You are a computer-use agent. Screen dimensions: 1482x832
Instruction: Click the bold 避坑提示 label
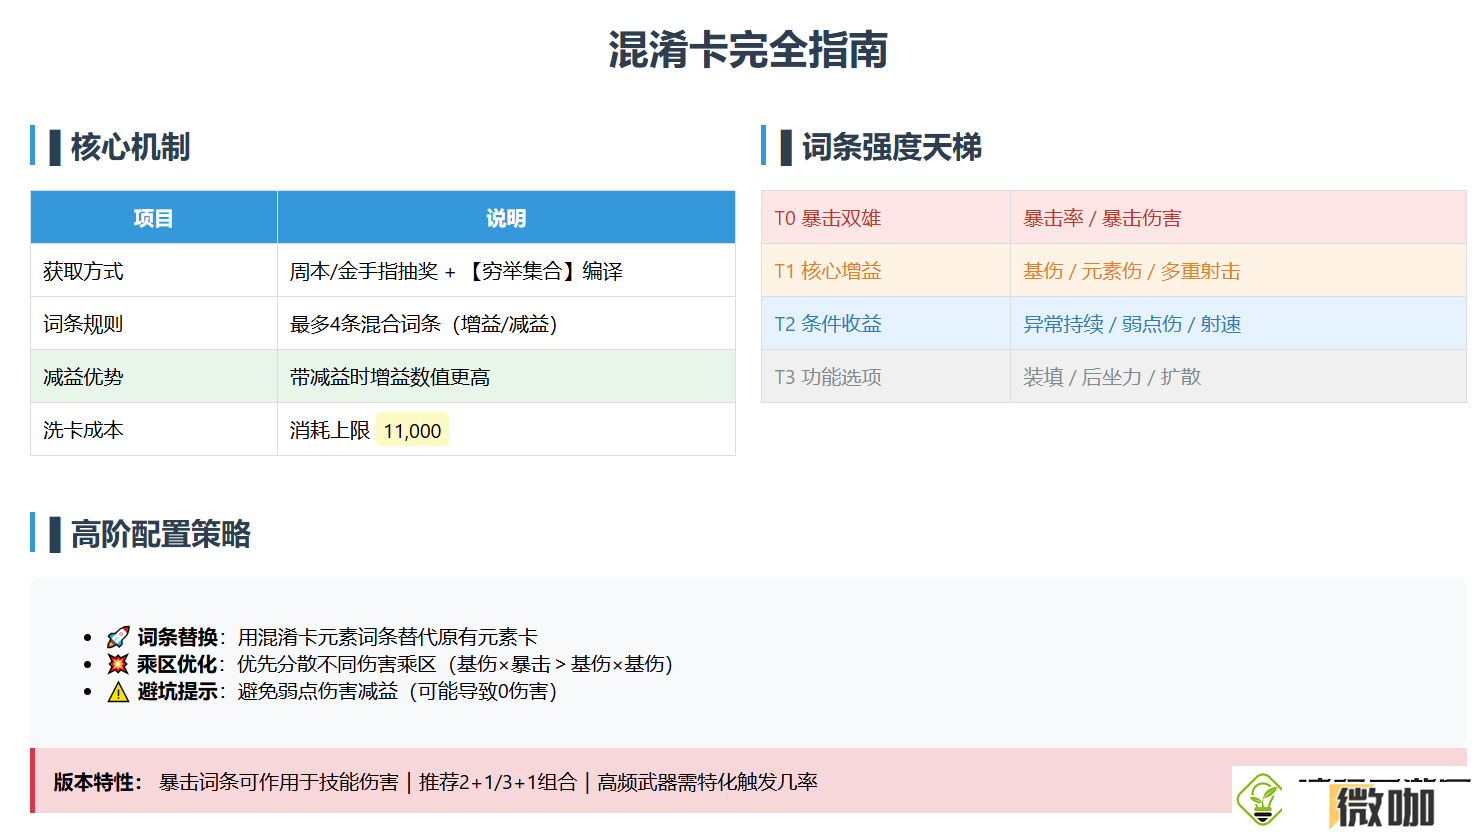click(178, 691)
